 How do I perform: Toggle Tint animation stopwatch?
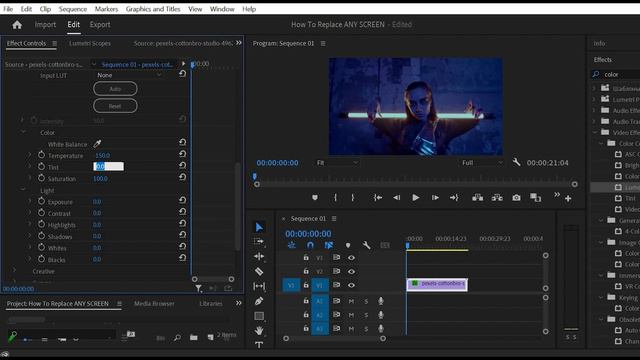click(41, 167)
